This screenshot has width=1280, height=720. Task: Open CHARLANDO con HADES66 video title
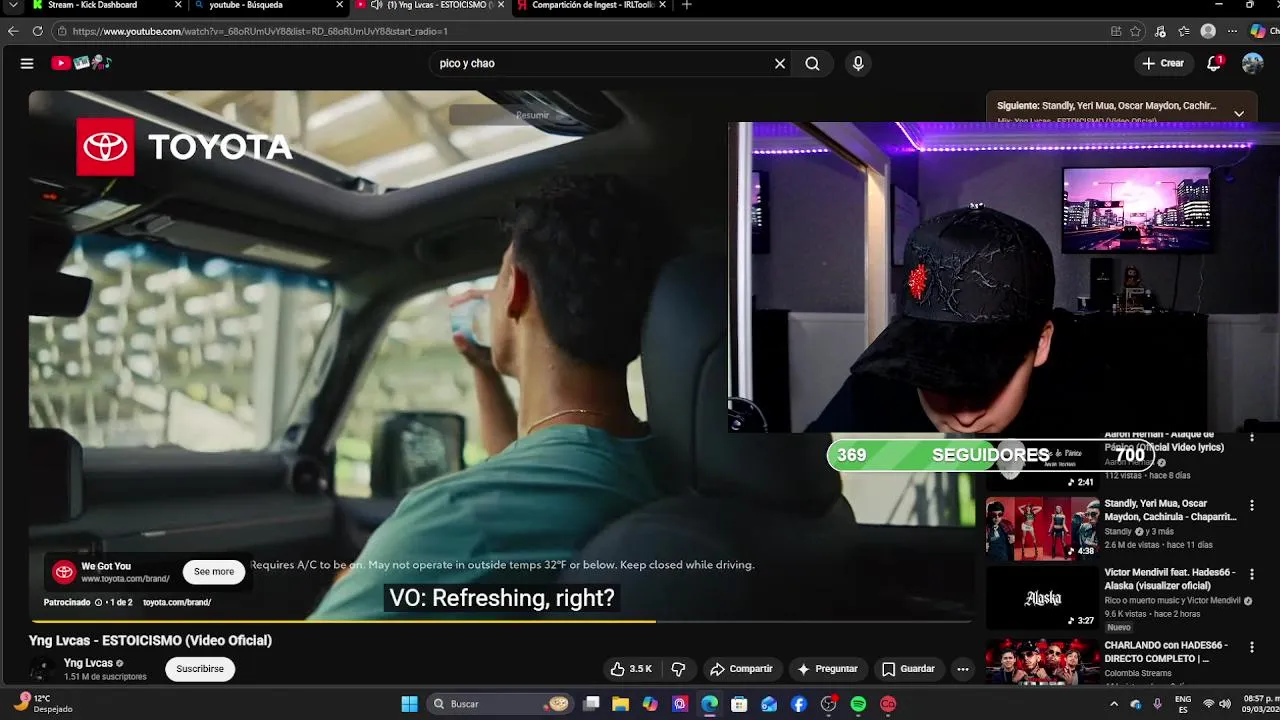pos(1166,652)
